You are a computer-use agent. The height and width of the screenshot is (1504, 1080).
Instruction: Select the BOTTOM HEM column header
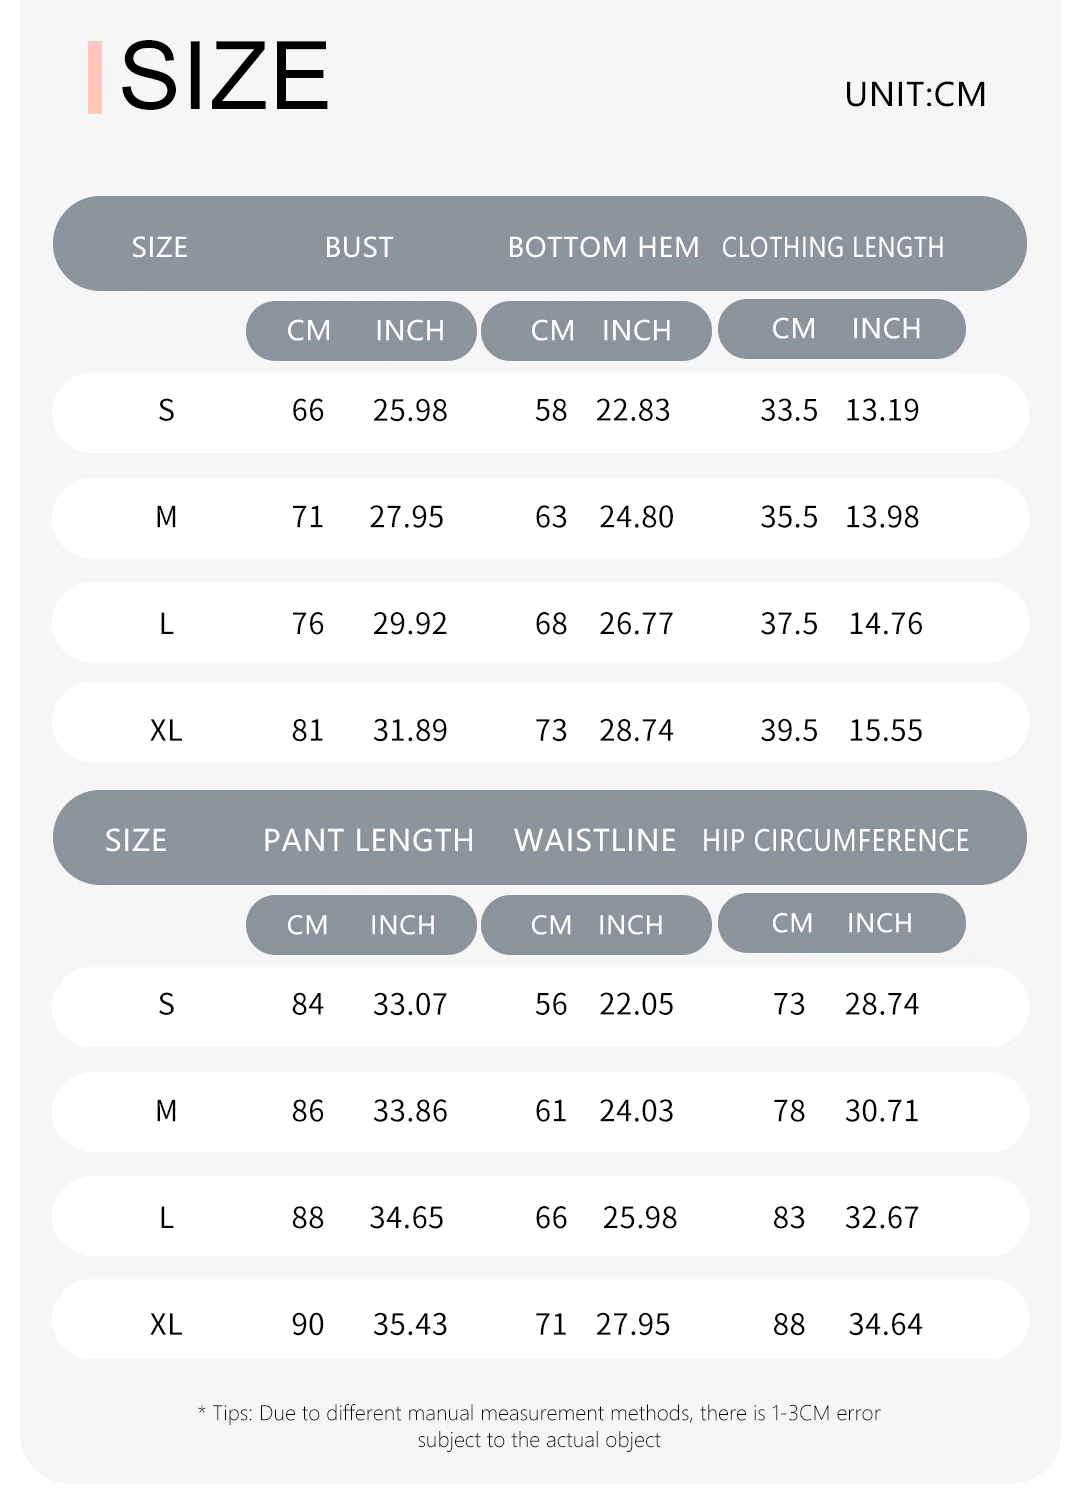click(x=603, y=247)
